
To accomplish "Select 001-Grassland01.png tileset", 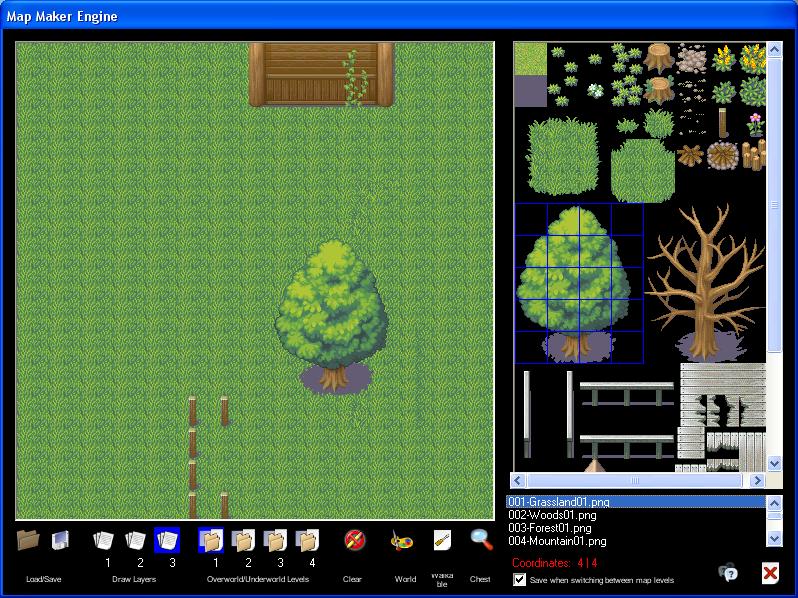I will tap(636, 502).
